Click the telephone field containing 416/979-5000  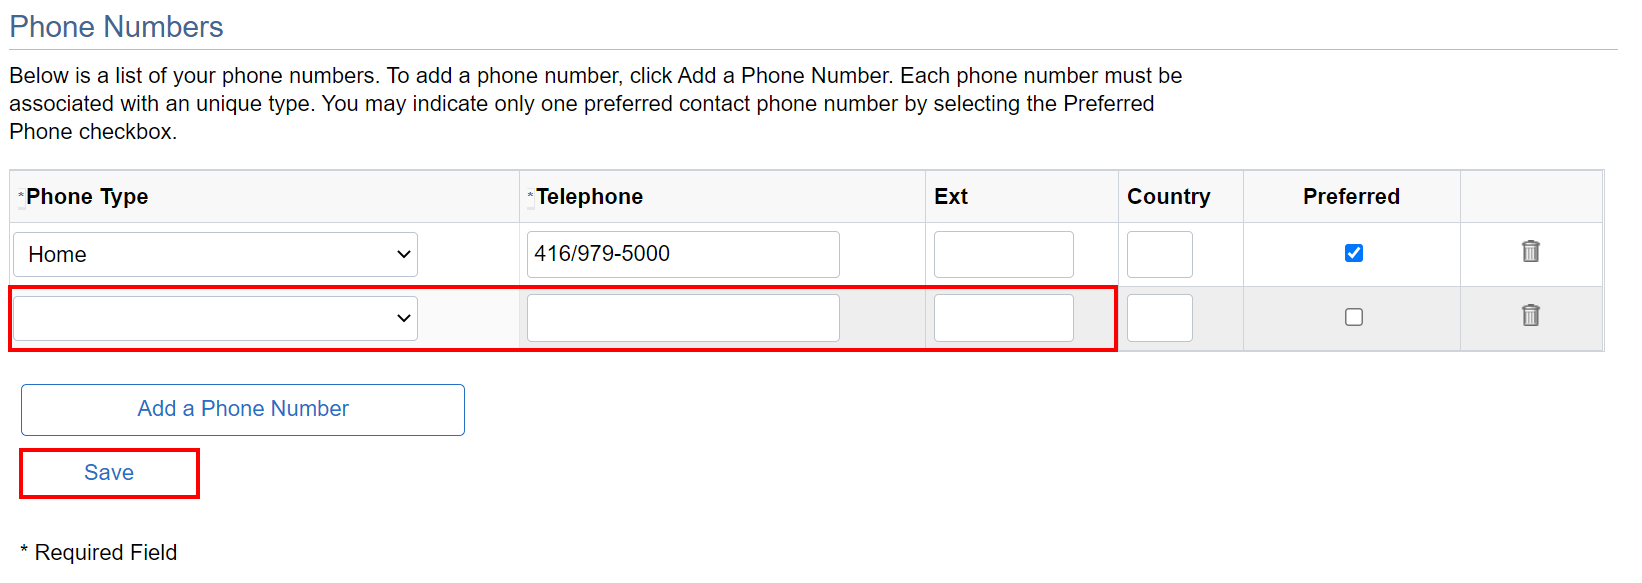(682, 254)
